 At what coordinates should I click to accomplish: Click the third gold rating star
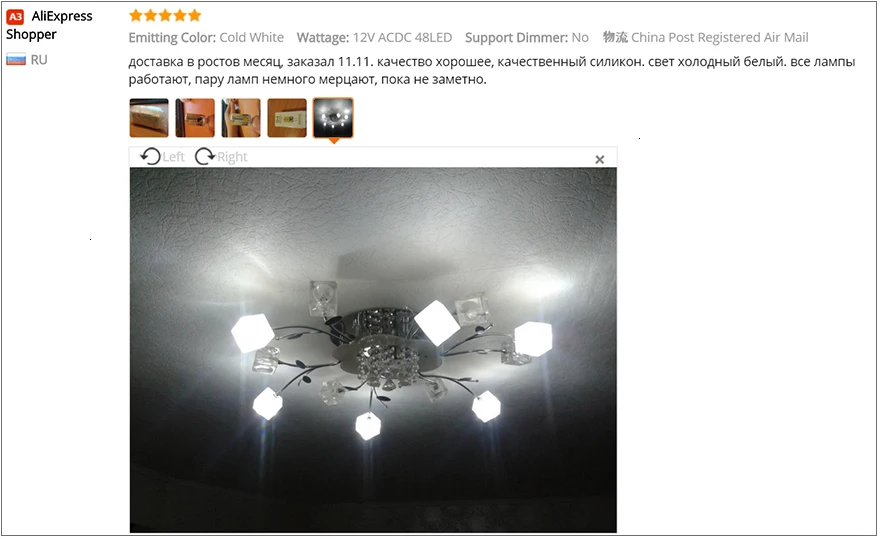coord(165,15)
